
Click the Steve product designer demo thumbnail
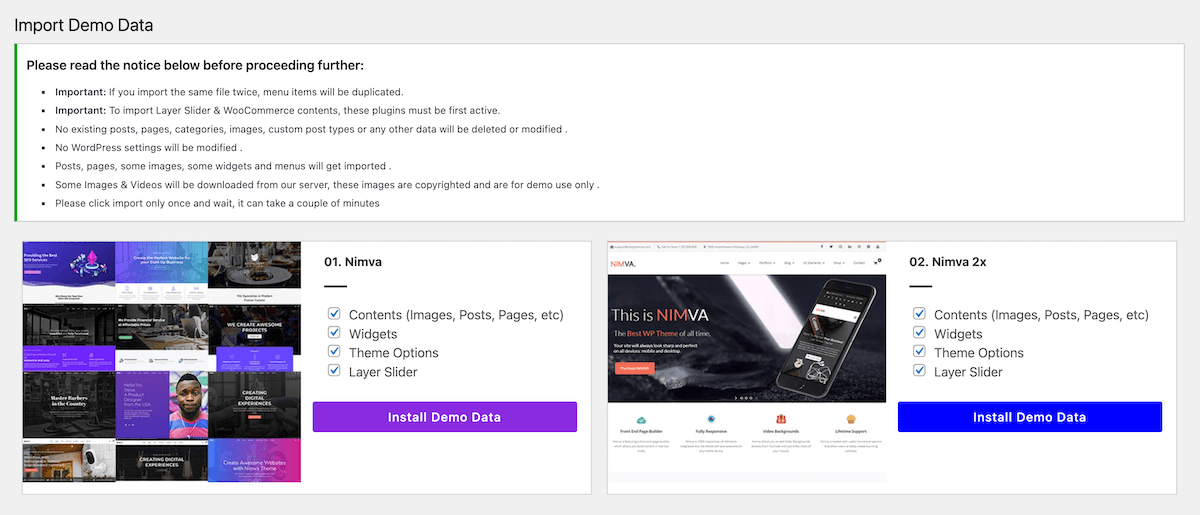coord(162,404)
